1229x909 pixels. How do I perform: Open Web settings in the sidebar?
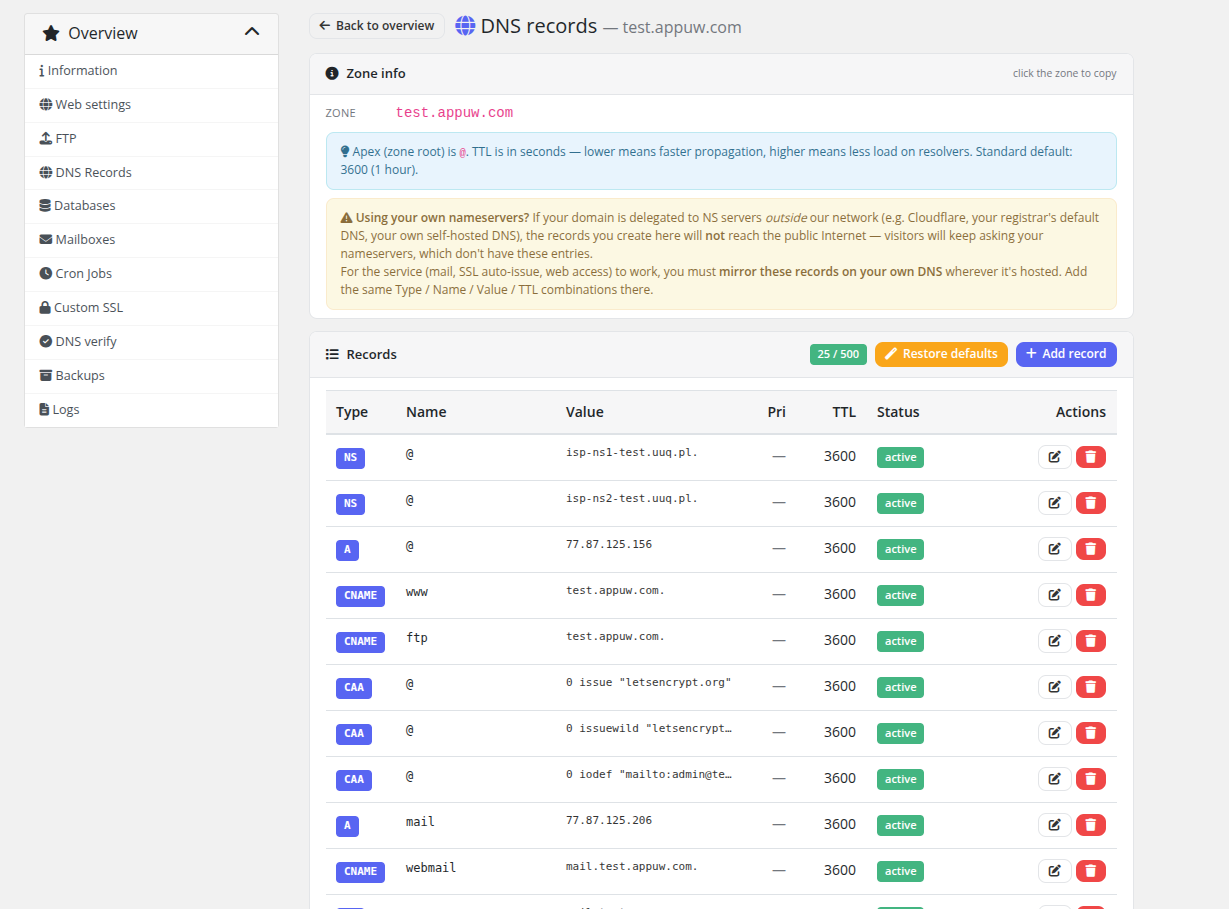click(151, 105)
